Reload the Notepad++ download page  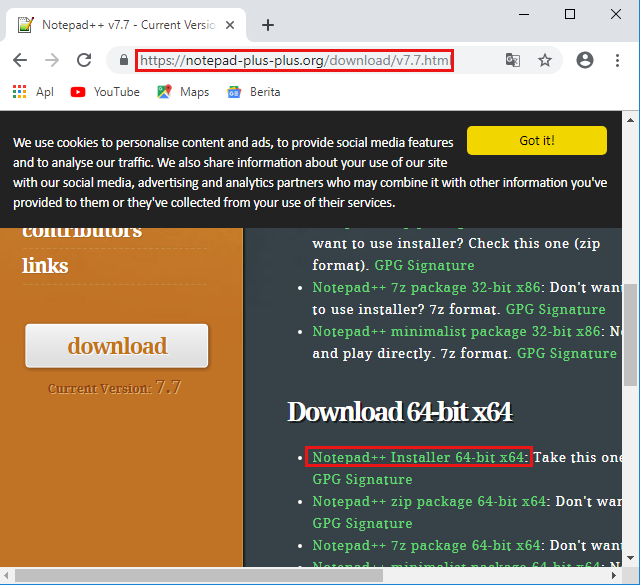(x=84, y=60)
